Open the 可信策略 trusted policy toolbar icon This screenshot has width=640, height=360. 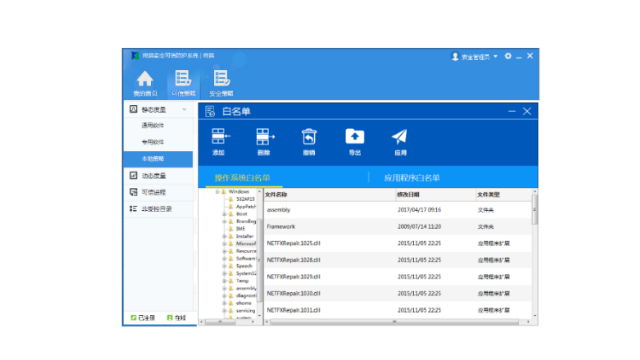(x=183, y=78)
